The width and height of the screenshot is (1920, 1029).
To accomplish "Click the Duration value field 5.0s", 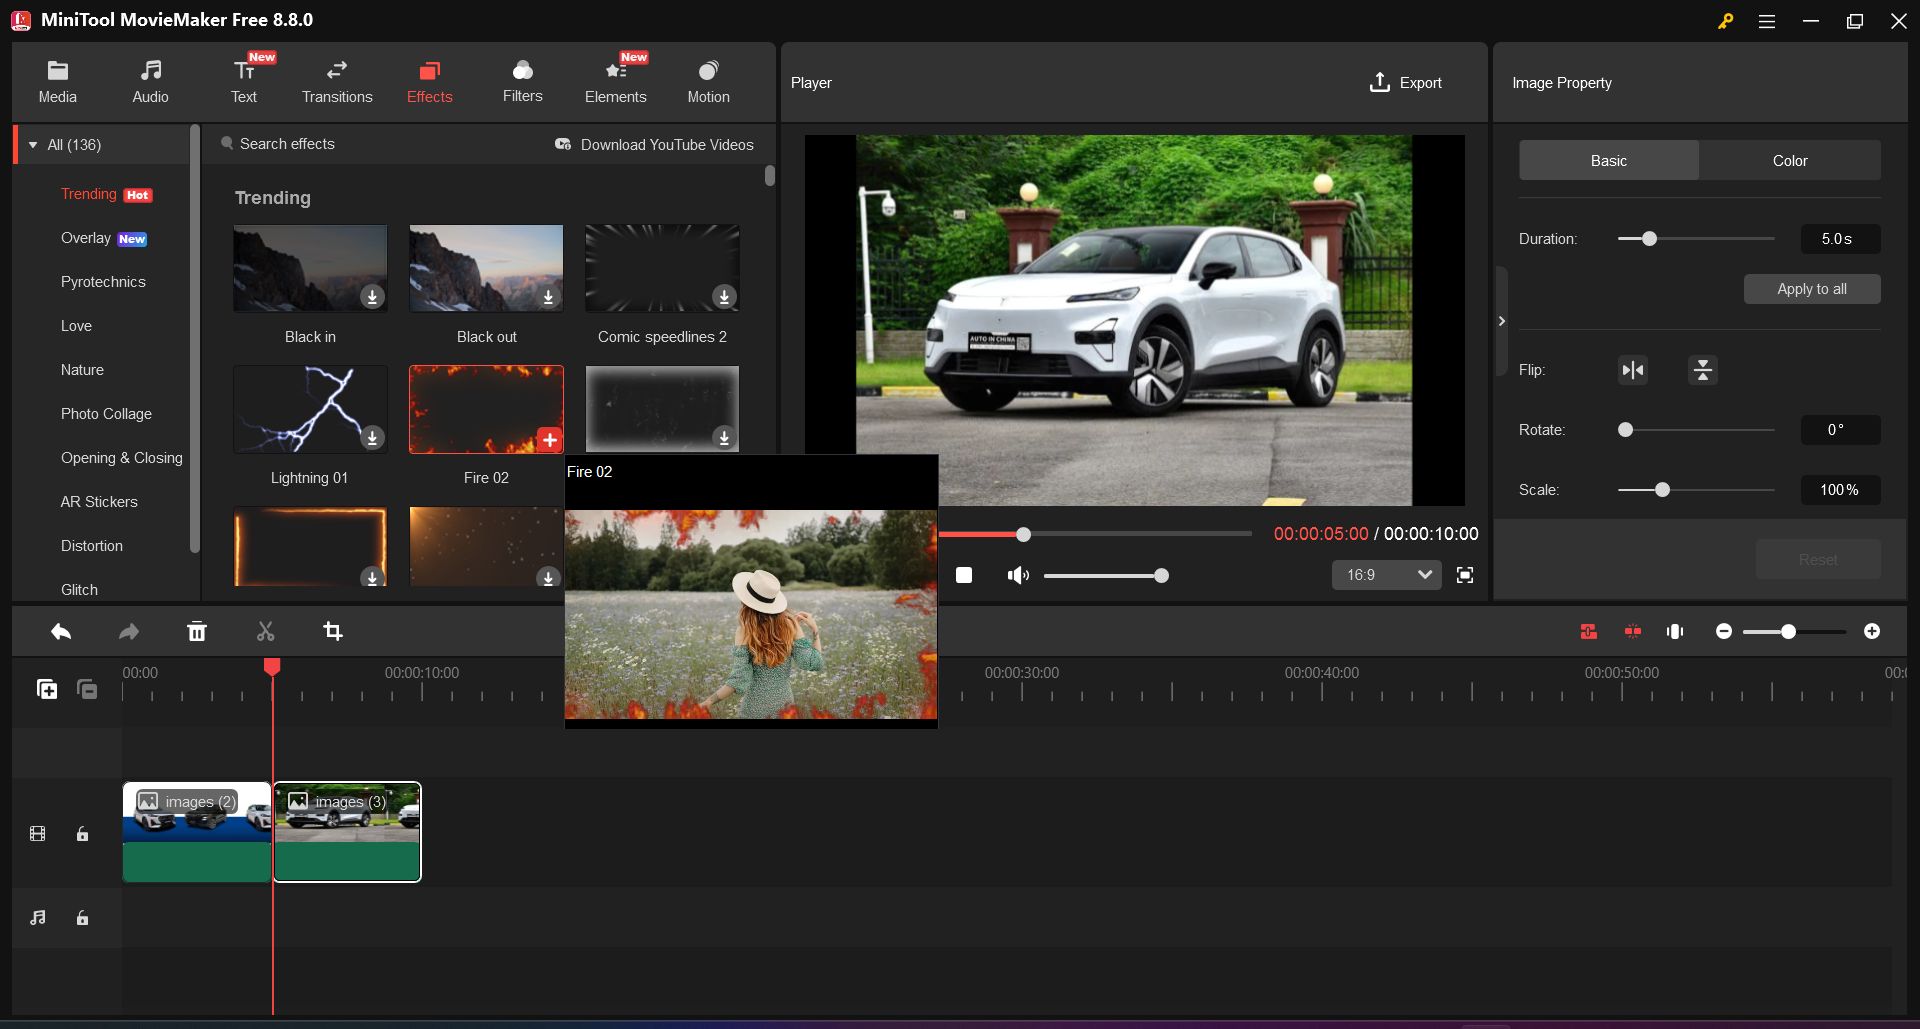I will coord(1840,239).
